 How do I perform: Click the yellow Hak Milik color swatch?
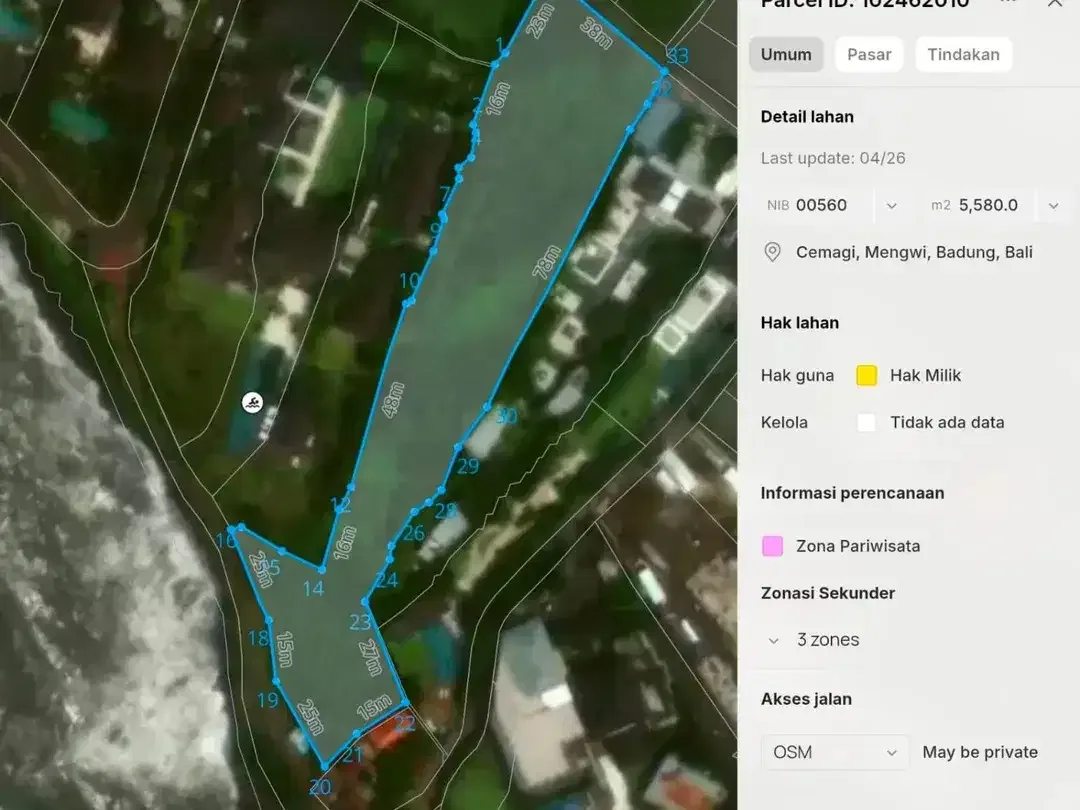coord(866,375)
